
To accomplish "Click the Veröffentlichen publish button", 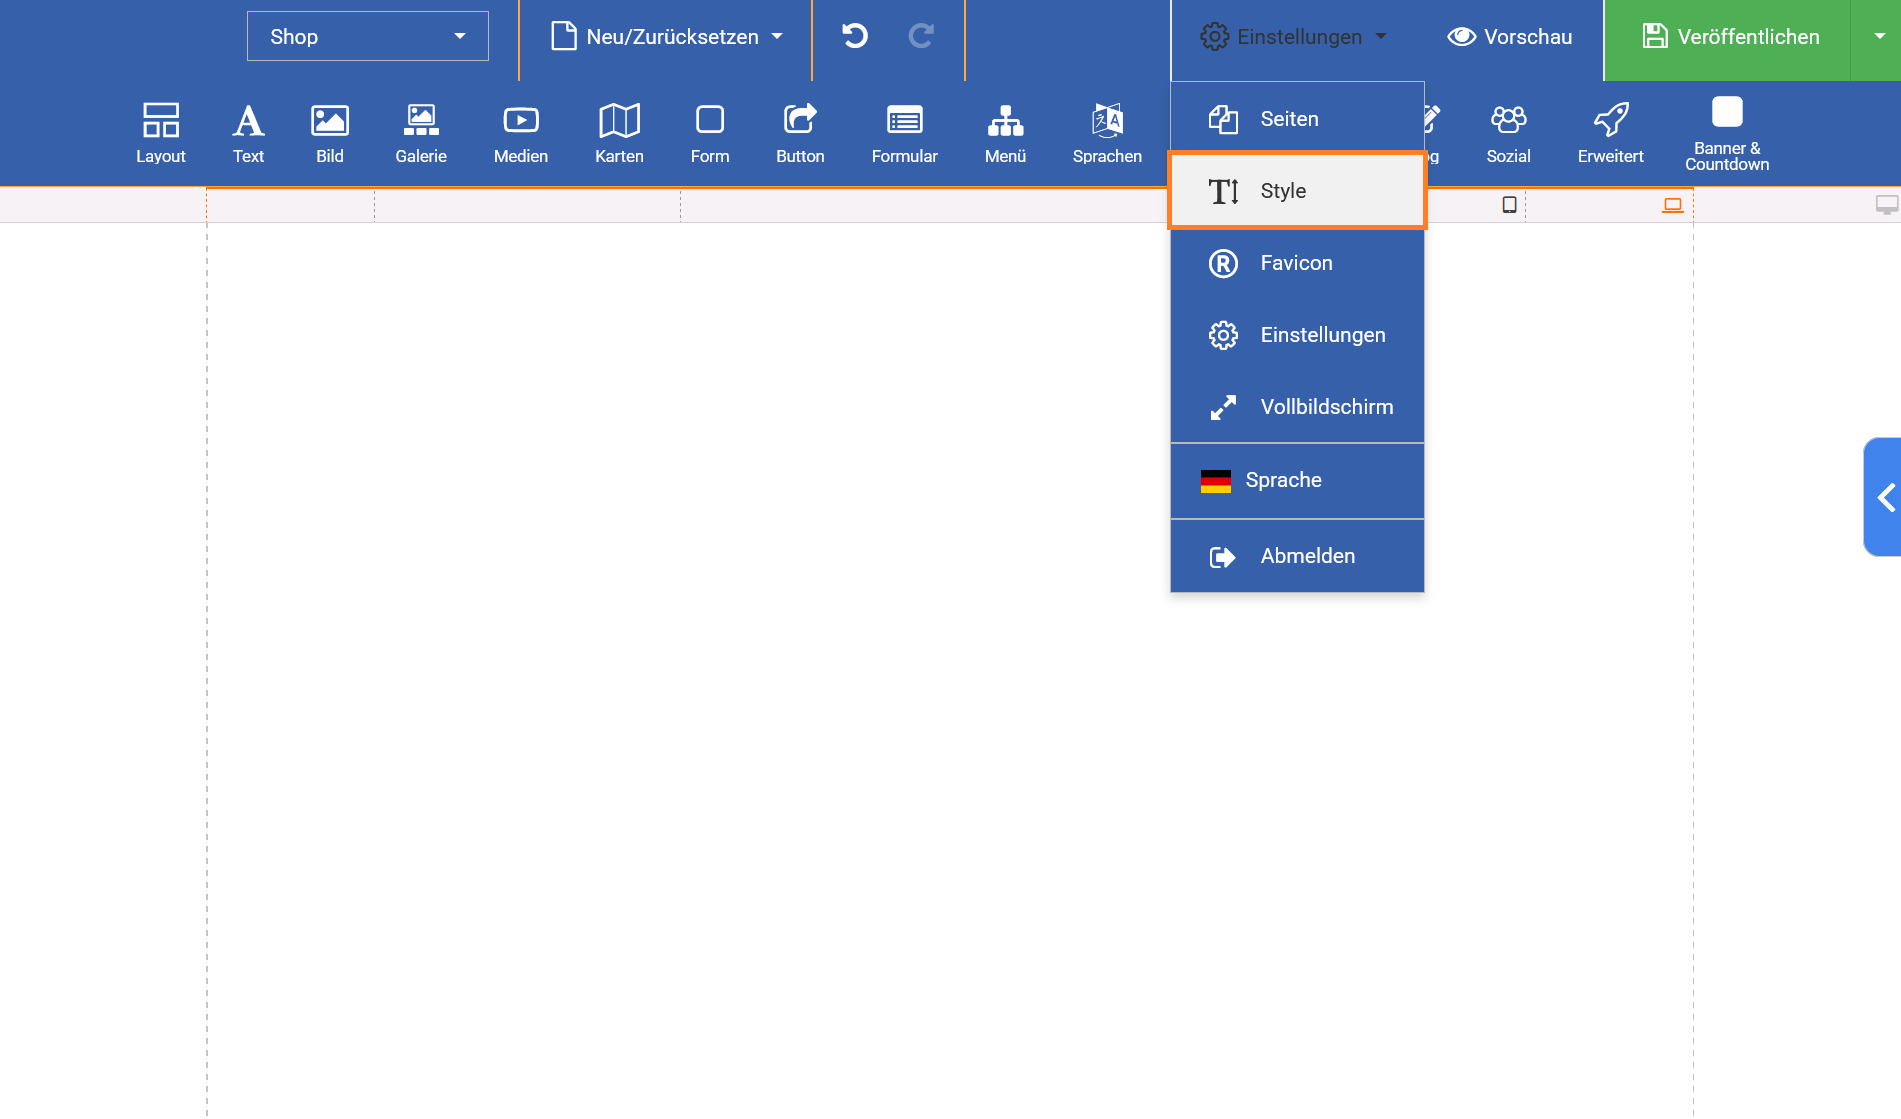I will (x=1730, y=37).
